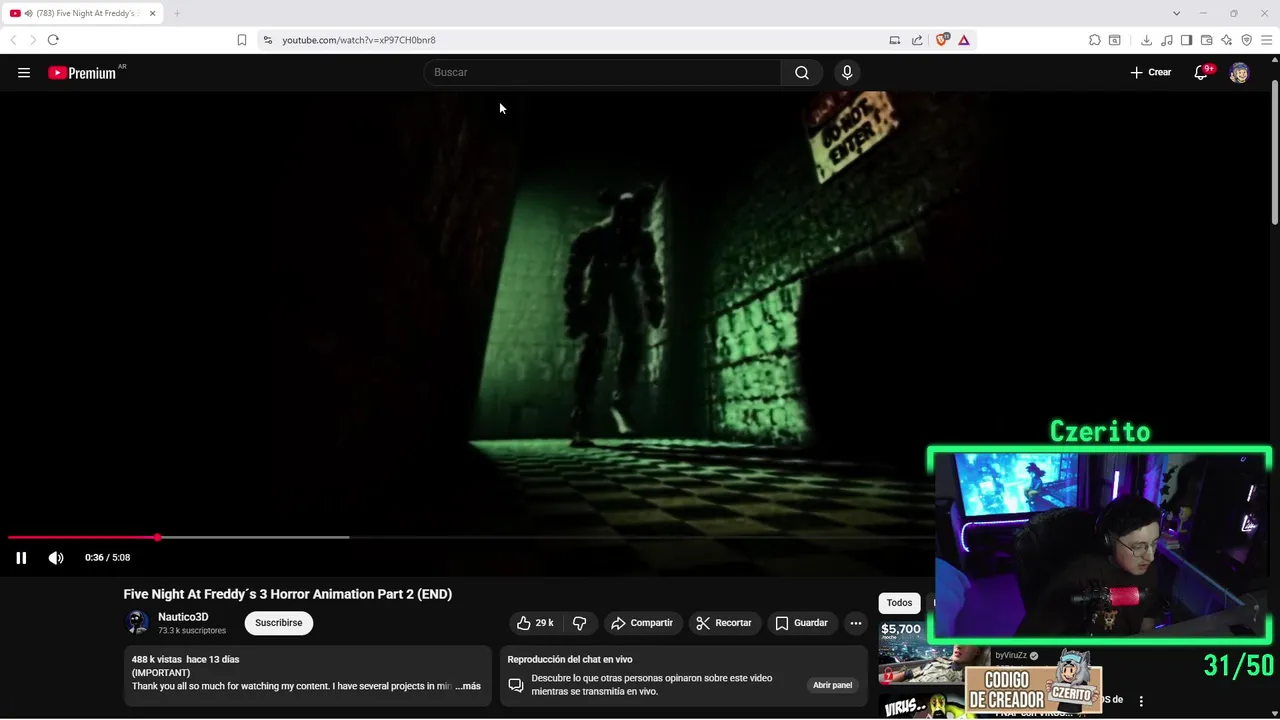The image size is (1280, 720).
Task: Open a new tab with plus
Action: coord(177,13)
